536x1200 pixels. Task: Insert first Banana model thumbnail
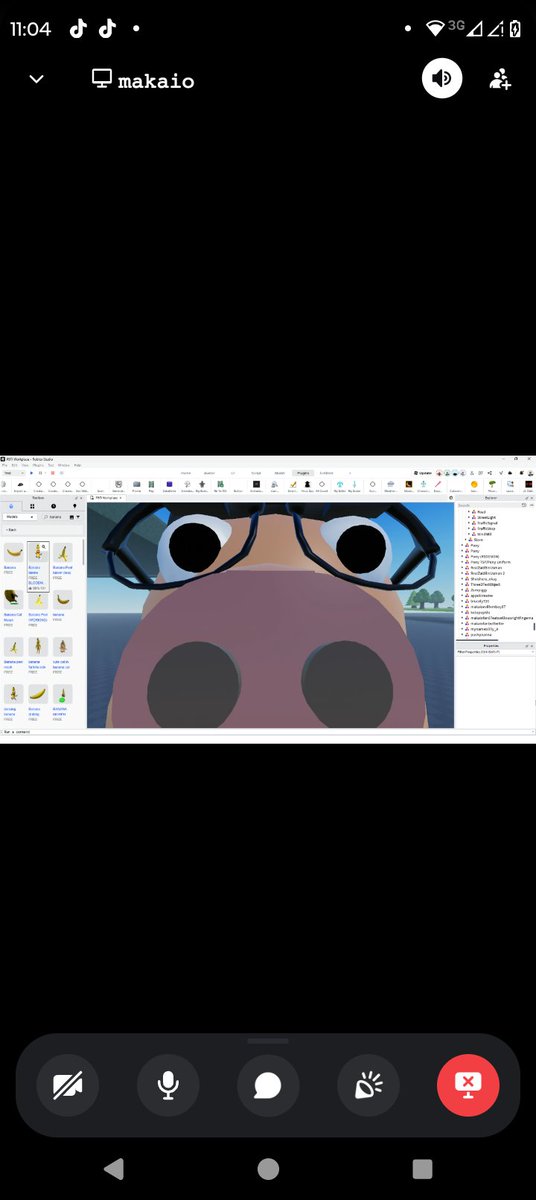[13, 552]
